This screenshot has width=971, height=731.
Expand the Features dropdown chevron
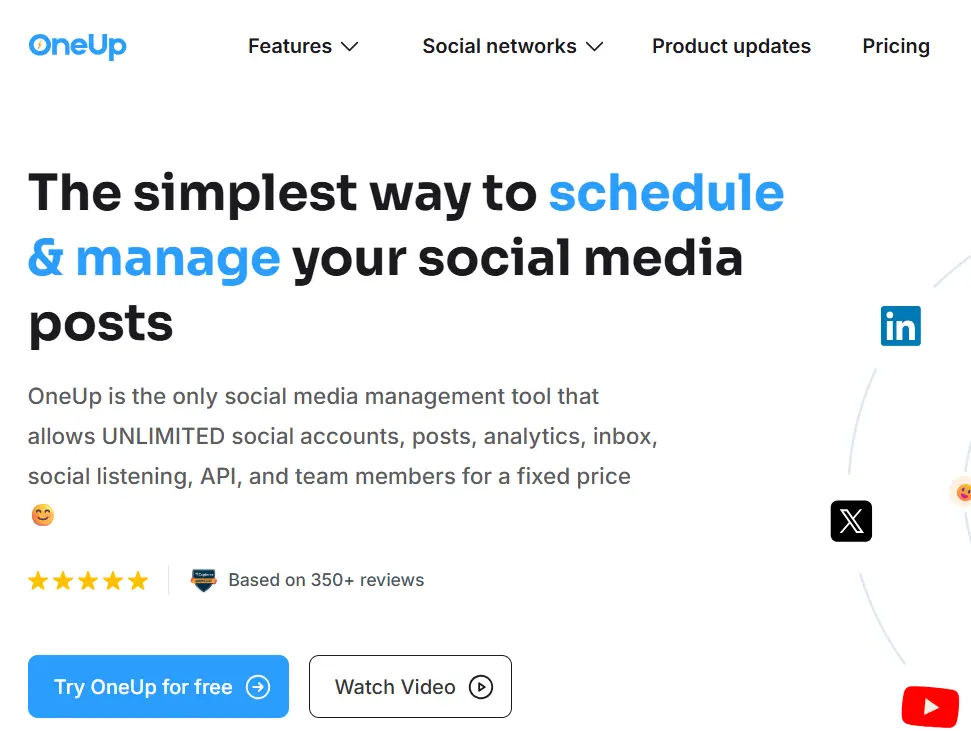click(x=349, y=47)
